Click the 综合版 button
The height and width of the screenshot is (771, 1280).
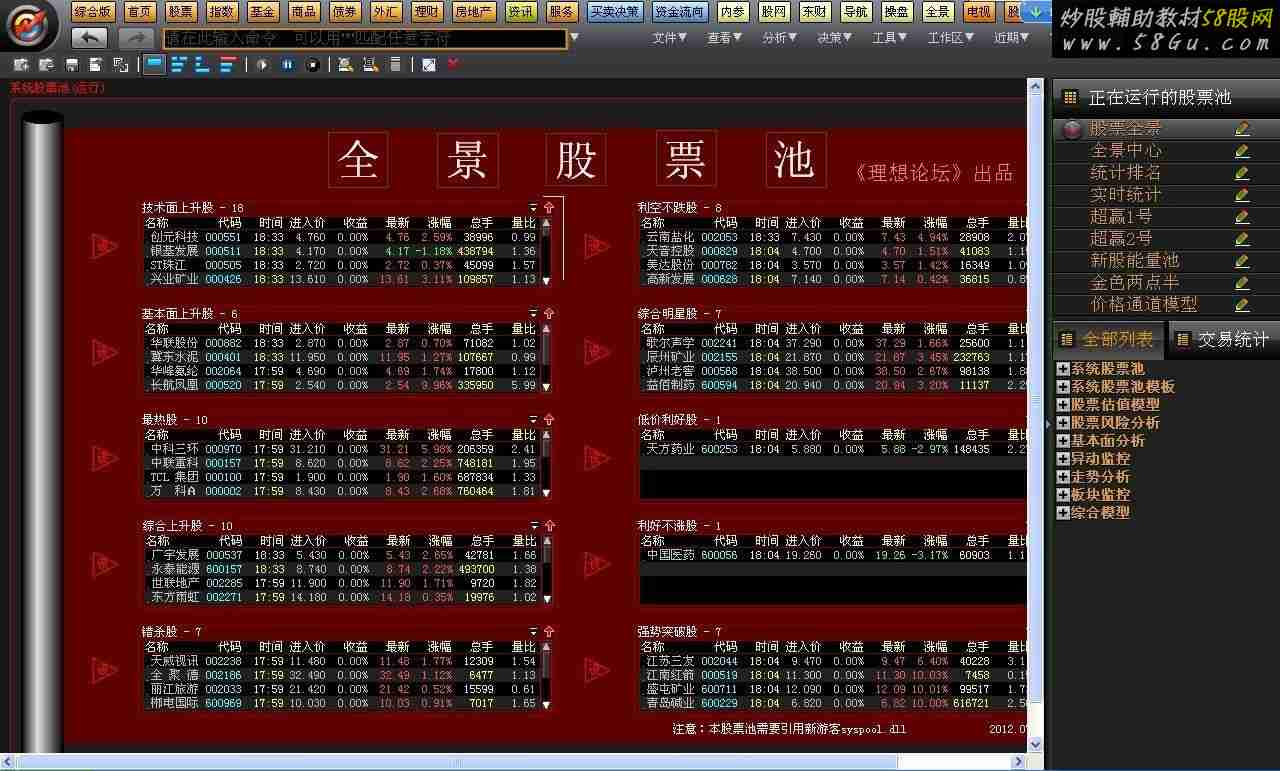[x=93, y=12]
